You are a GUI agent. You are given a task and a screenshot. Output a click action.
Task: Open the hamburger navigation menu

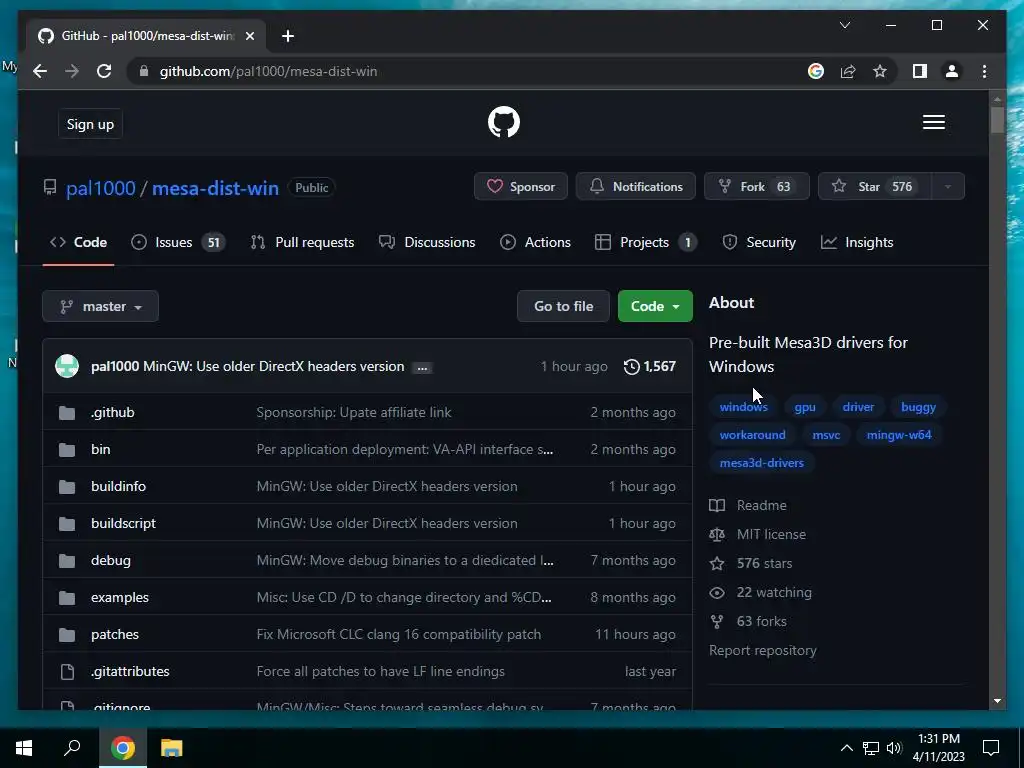point(934,122)
